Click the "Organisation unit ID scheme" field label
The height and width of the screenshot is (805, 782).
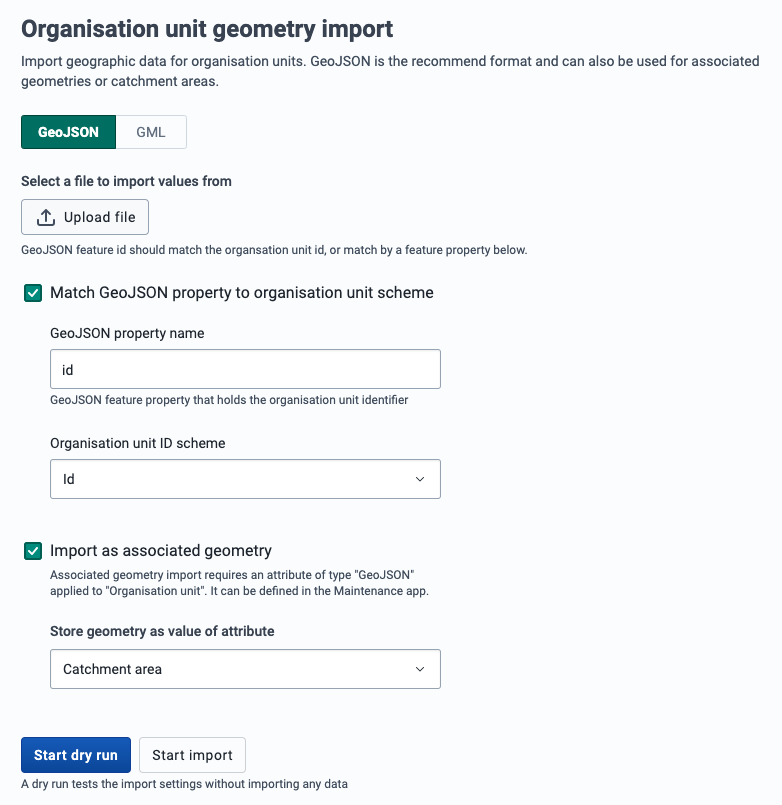click(x=138, y=443)
